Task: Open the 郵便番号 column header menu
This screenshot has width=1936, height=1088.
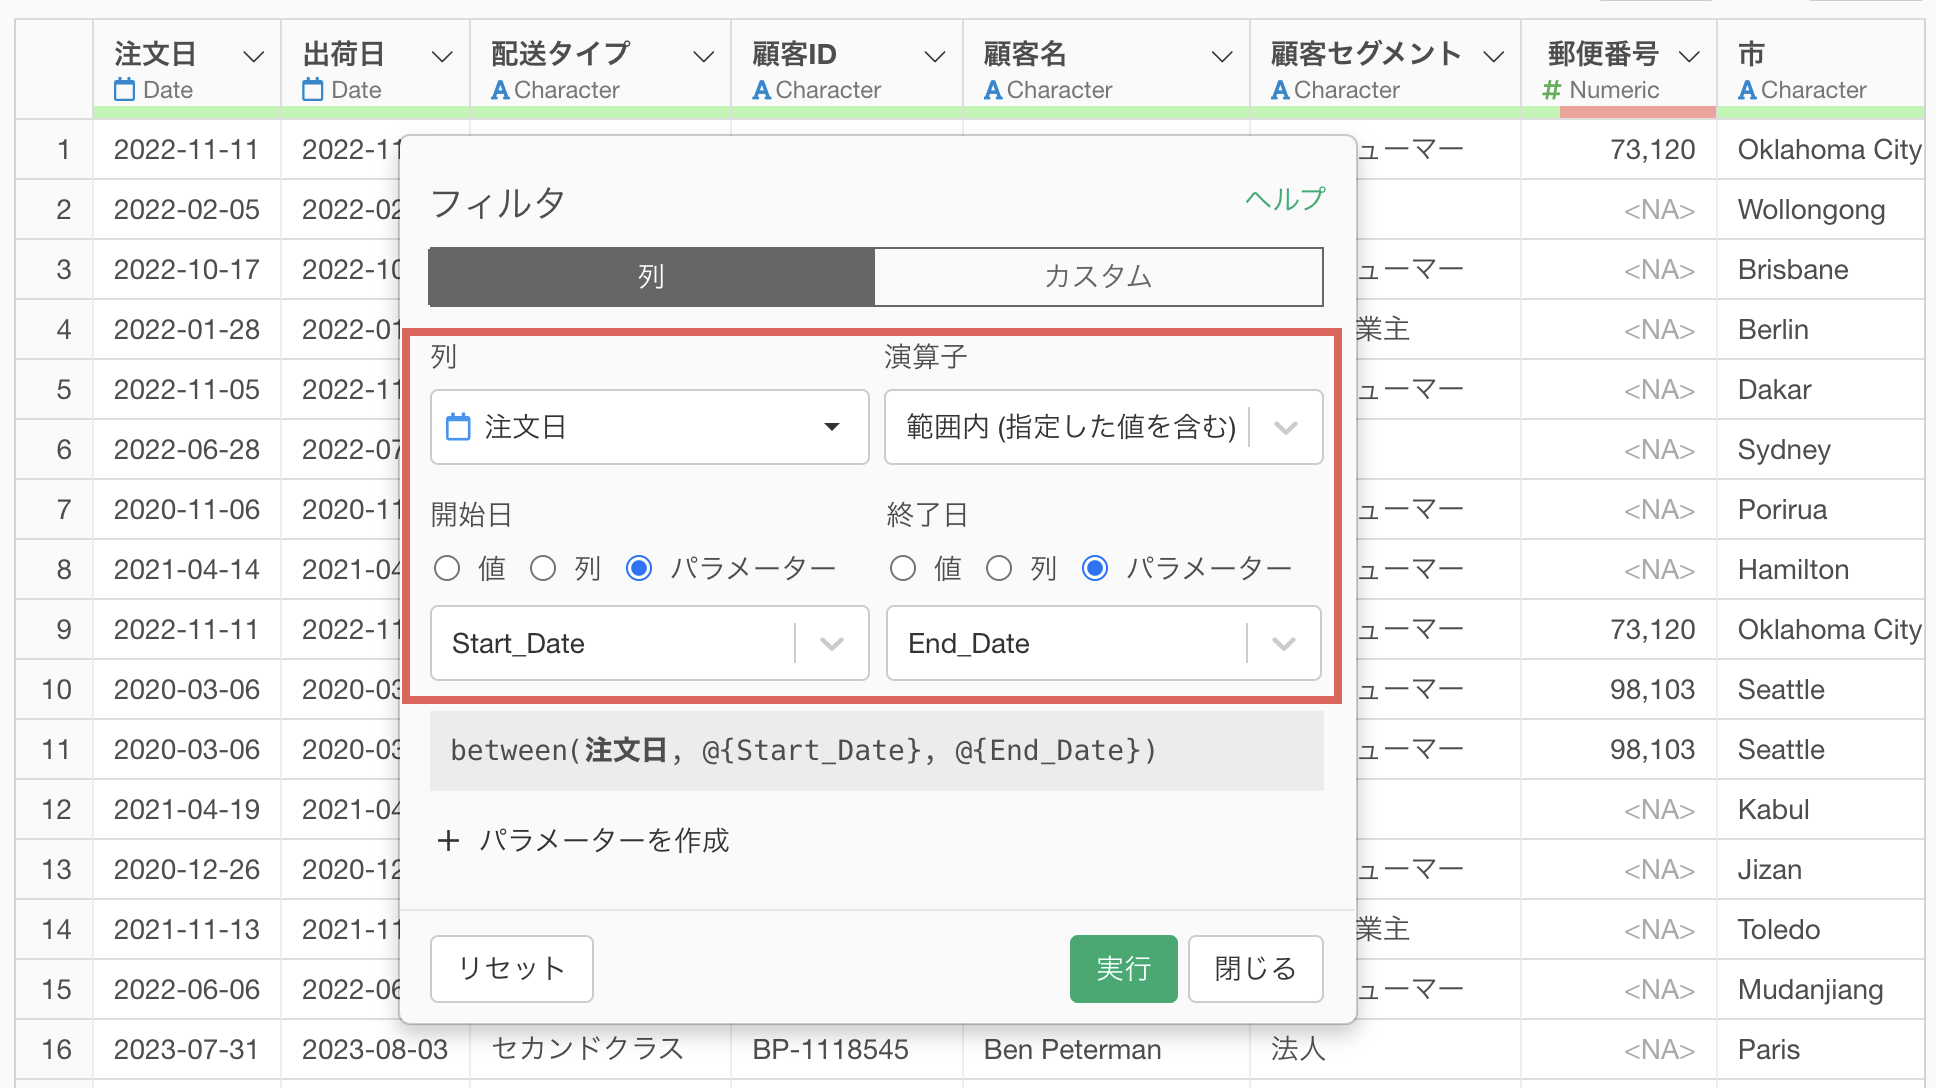Action: click(x=1690, y=56)
